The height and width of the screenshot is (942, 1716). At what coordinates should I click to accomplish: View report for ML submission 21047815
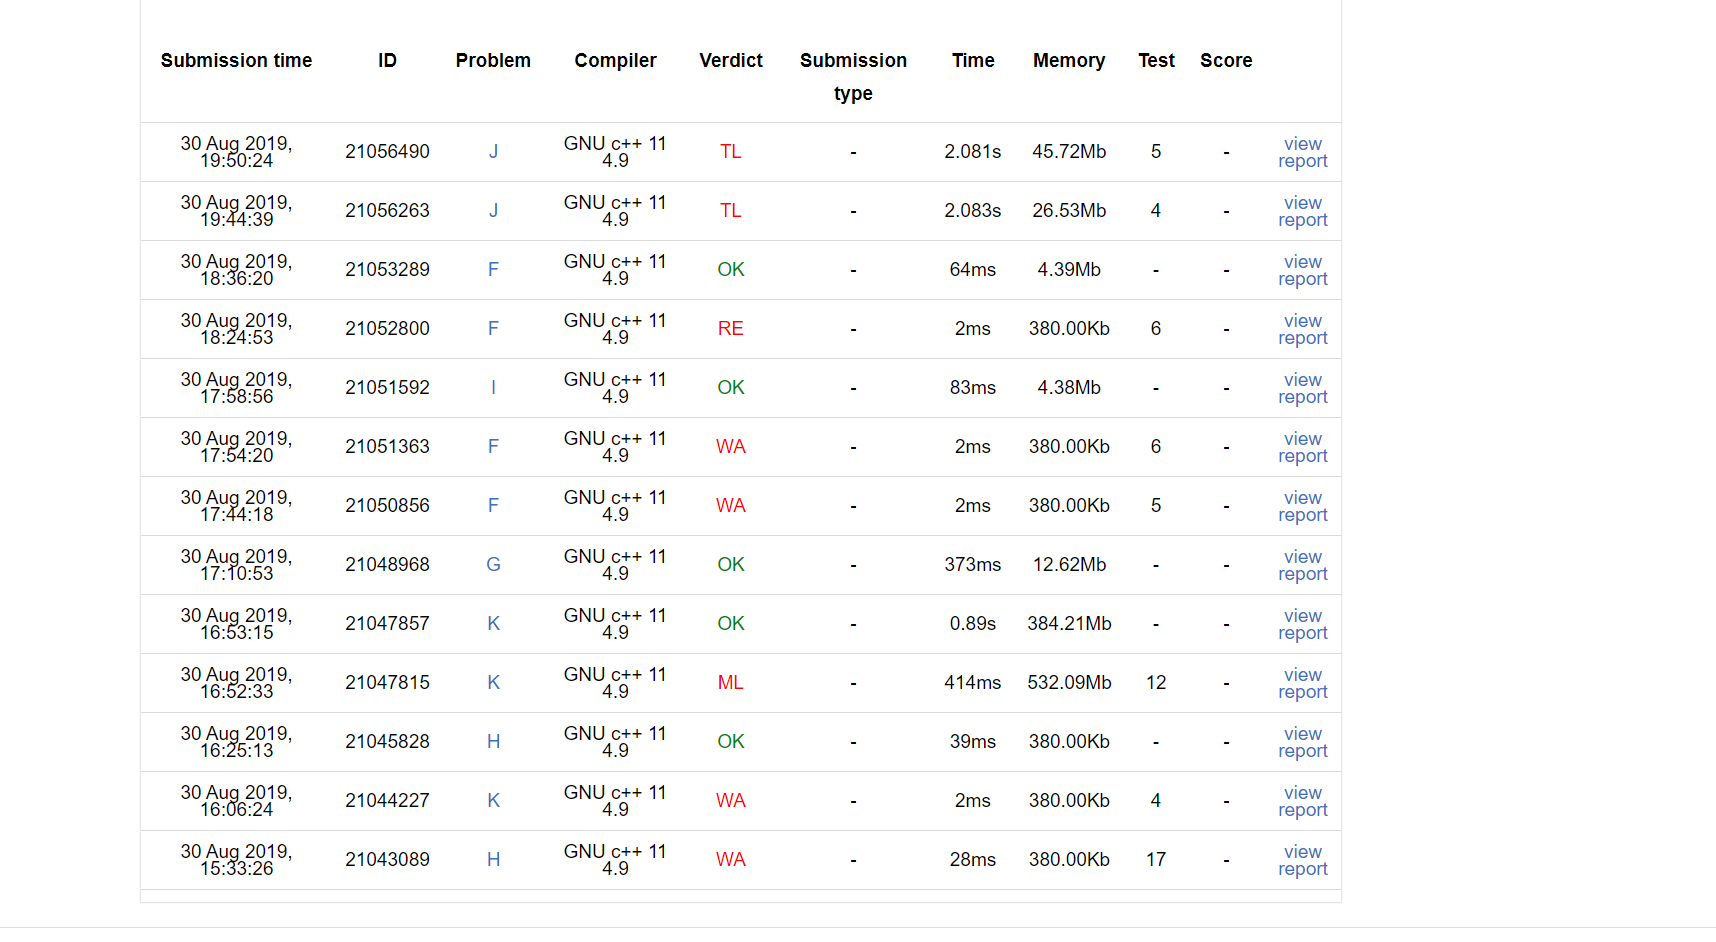coord(1302,683)
